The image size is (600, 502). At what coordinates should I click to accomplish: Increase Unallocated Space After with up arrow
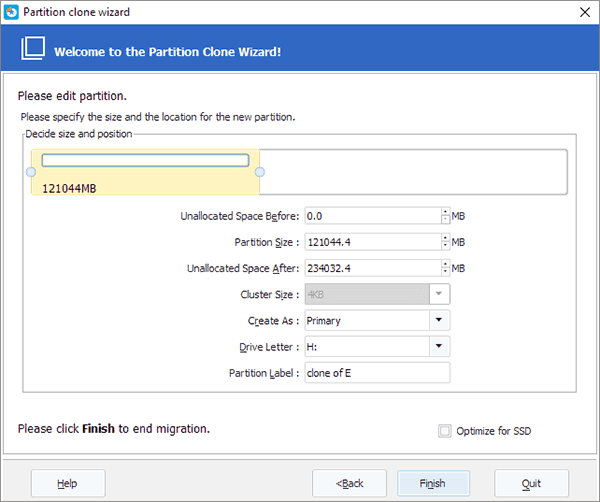(x=444, y=264)
